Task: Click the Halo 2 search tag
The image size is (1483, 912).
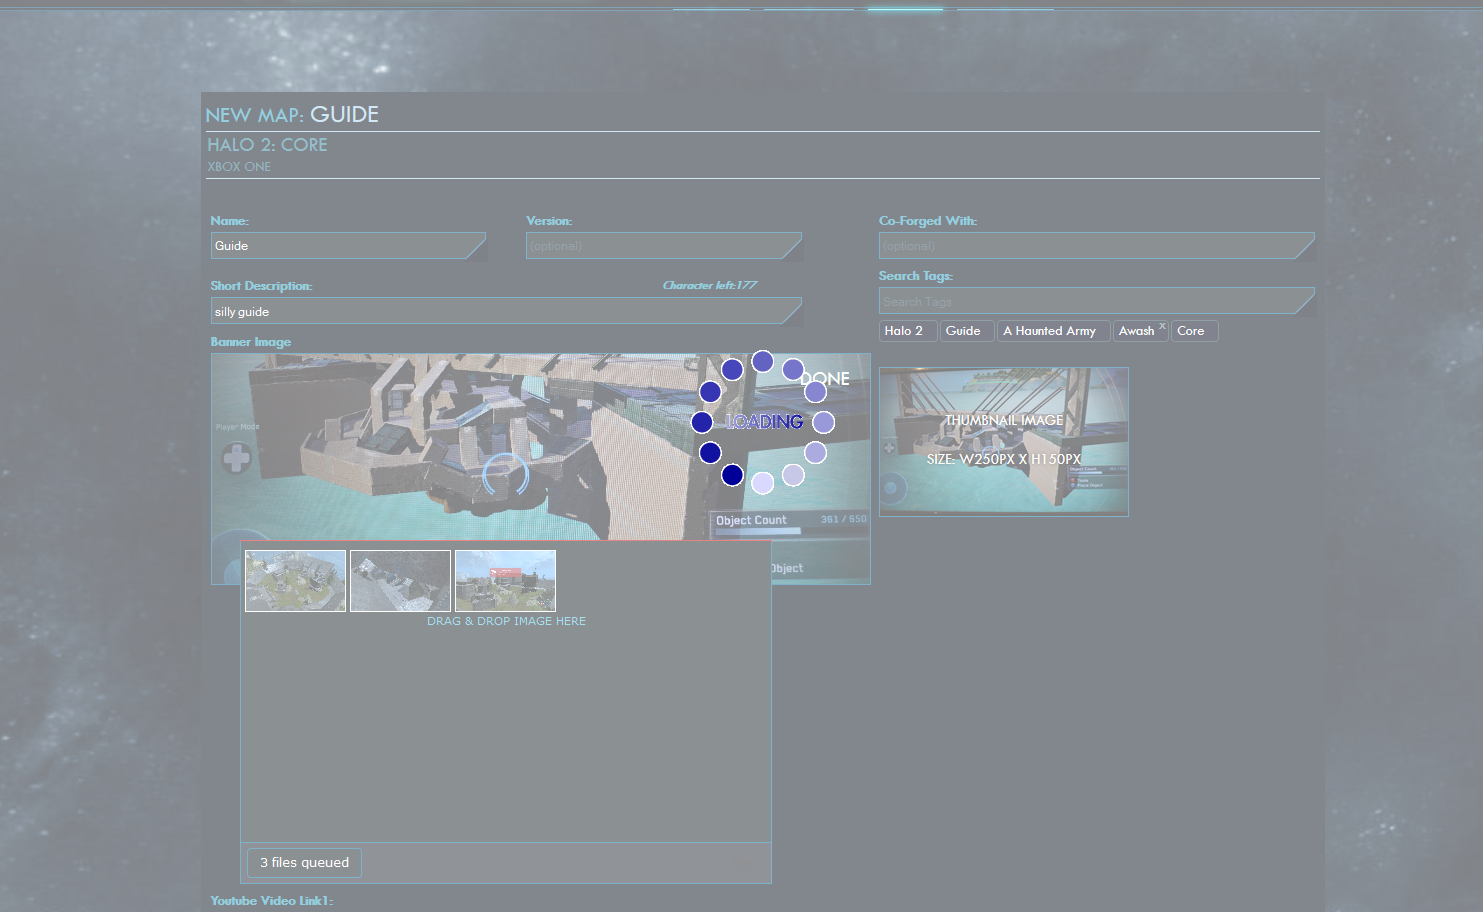Action: click(x=908, y=331)
